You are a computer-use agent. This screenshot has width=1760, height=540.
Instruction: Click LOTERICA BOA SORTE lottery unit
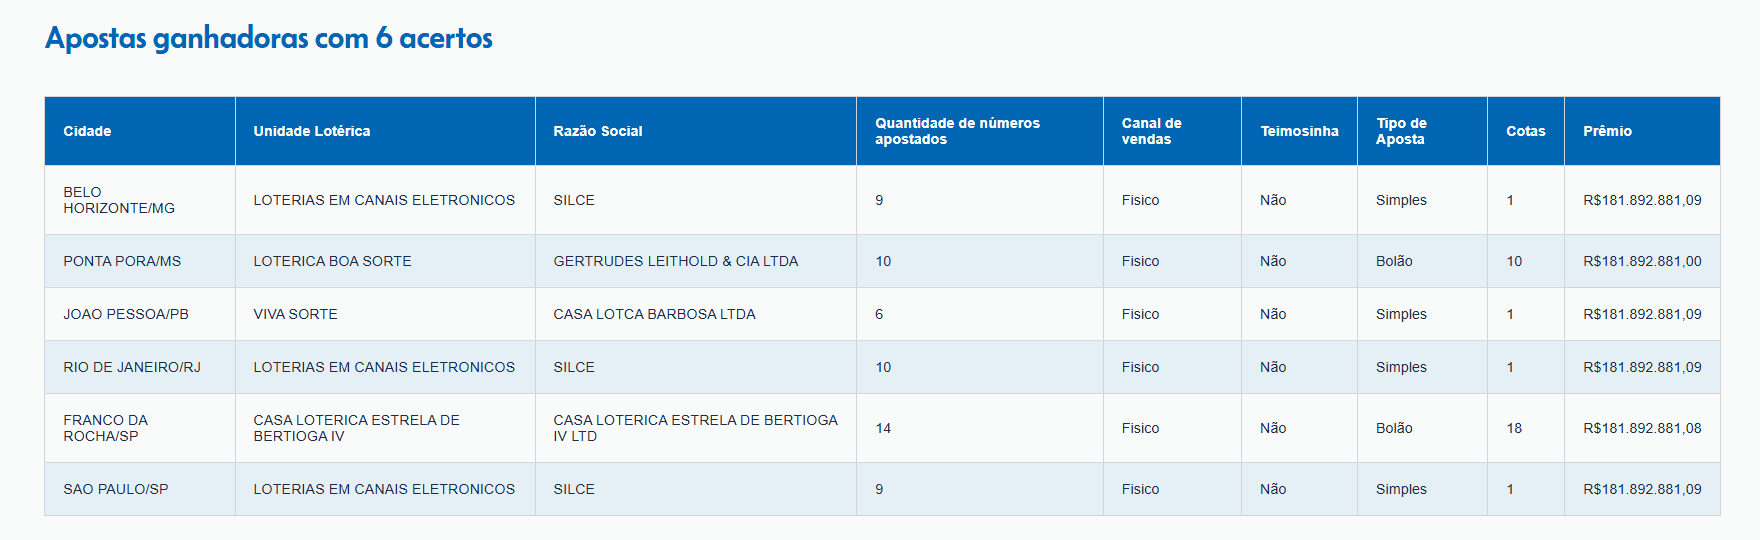(x=332, y=261)
